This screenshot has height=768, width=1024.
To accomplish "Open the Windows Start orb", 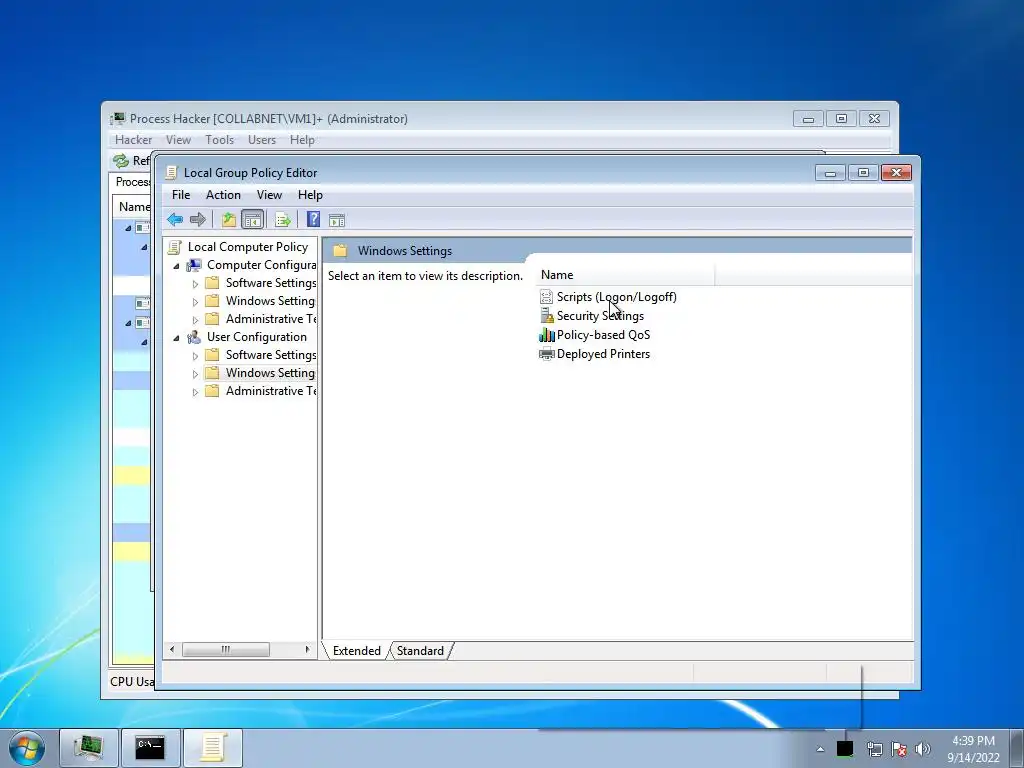I will [x=27, y=748].
